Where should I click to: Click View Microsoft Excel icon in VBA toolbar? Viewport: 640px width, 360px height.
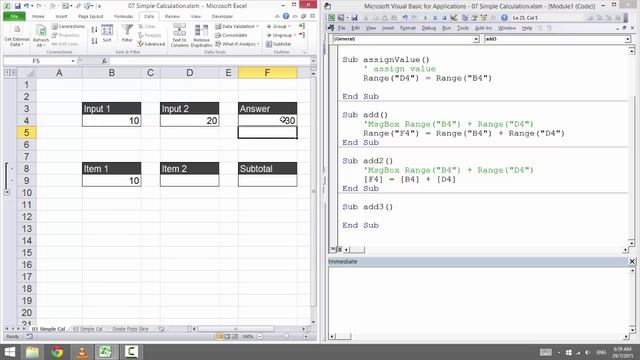[x=331, y=18]
